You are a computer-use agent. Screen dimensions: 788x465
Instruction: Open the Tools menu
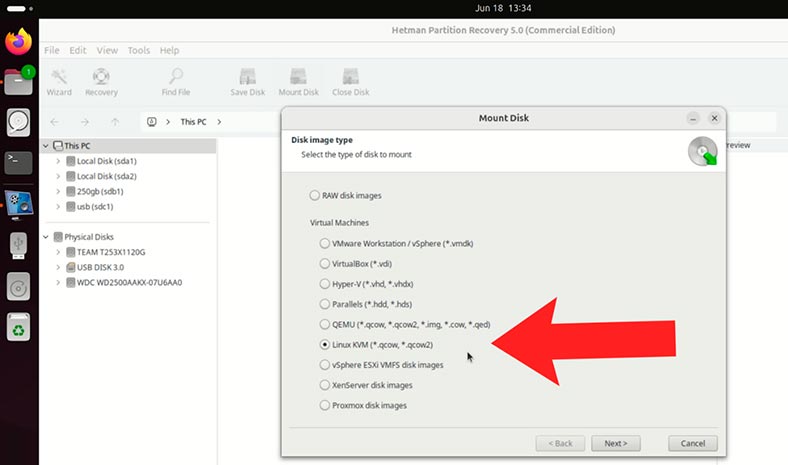139,50
